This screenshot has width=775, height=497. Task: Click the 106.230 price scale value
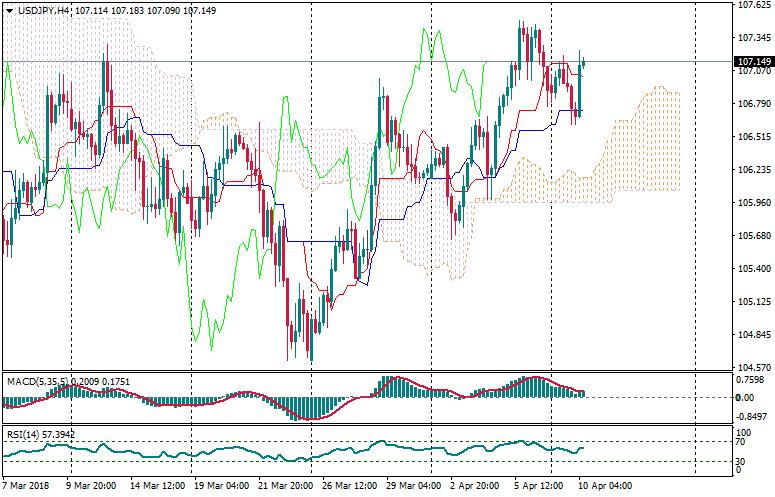(x=754, y=170)
